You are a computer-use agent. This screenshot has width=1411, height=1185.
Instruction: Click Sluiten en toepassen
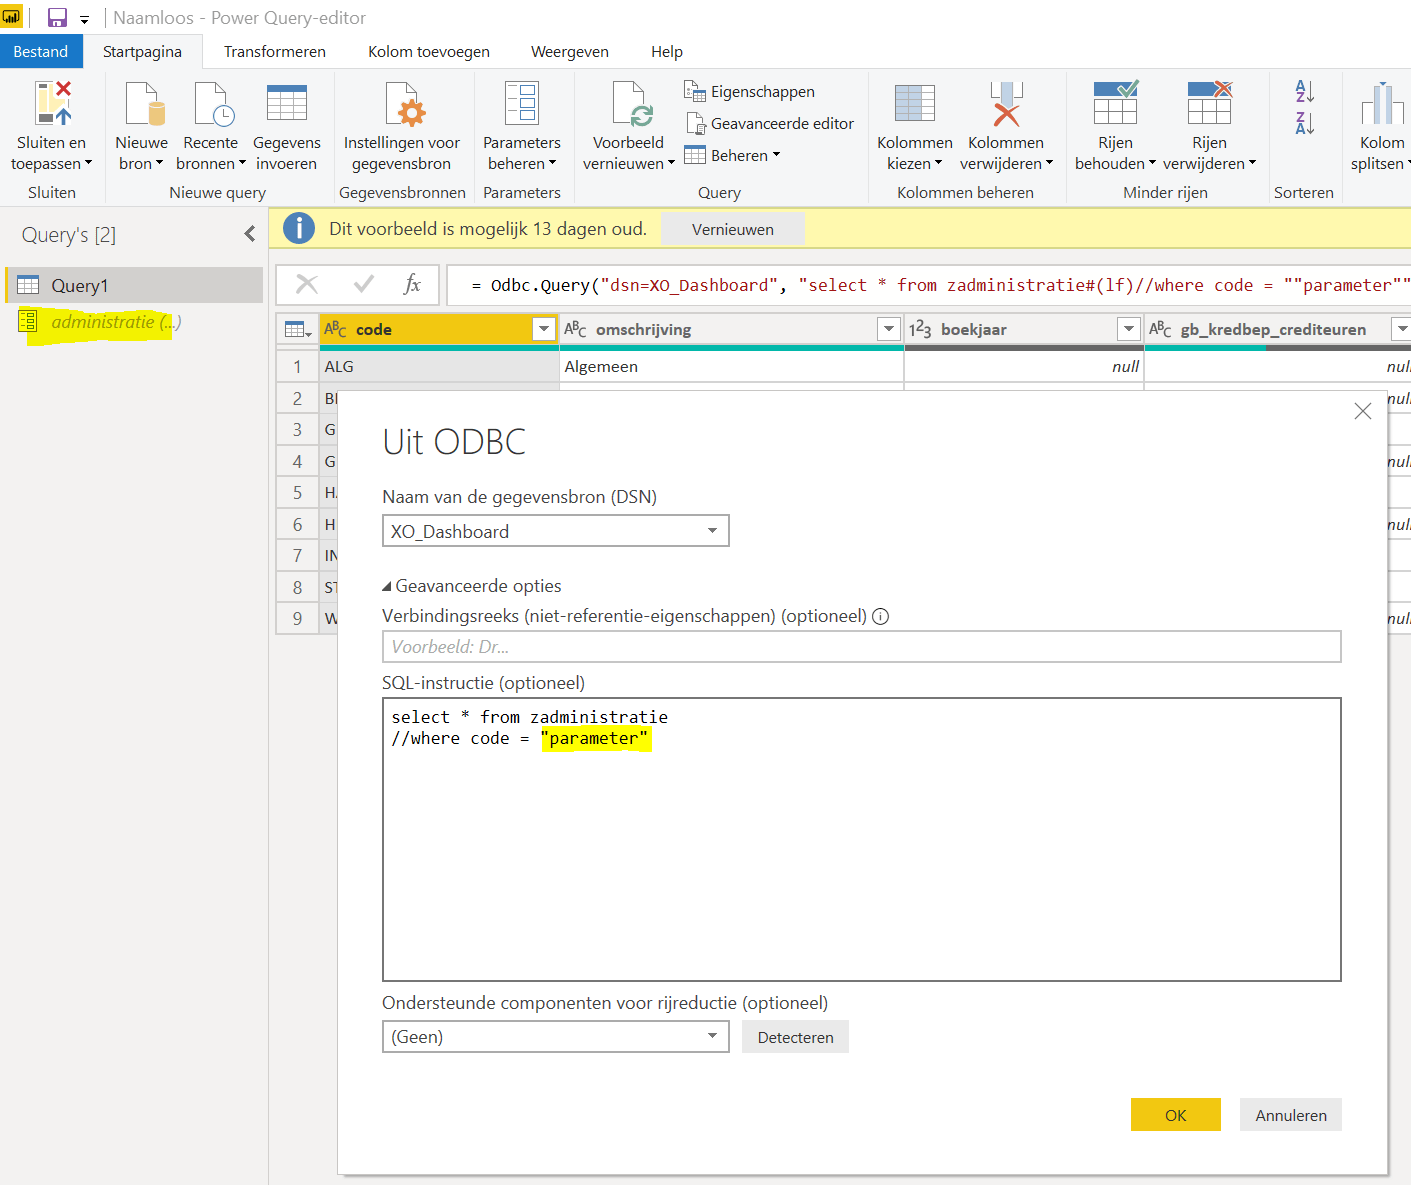[52, 127]
